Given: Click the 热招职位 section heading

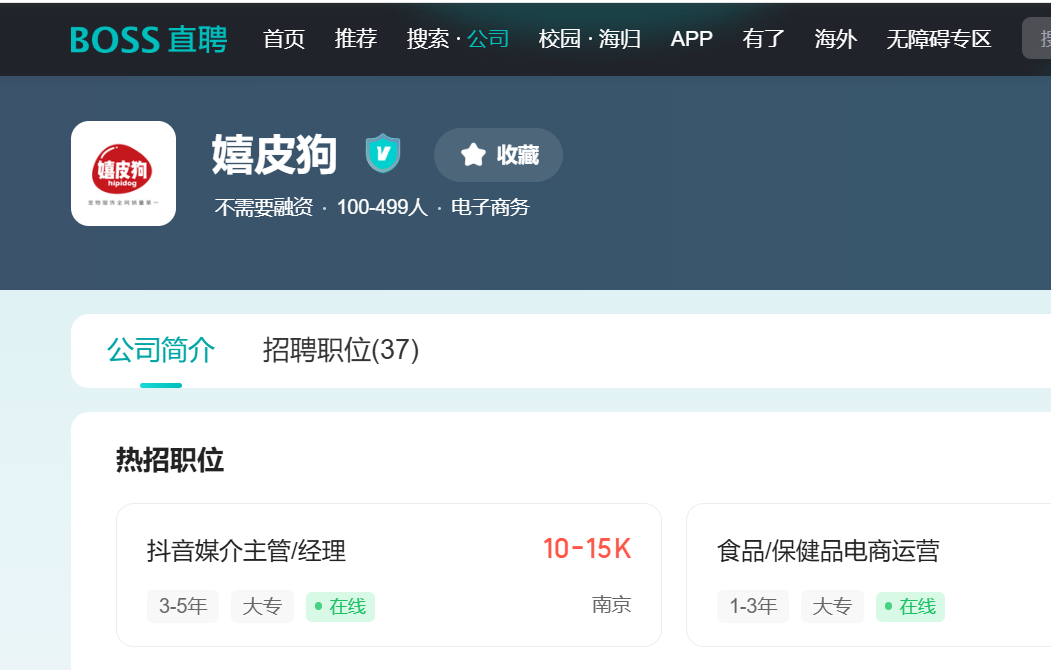Looking at the screenshot, I should coord(170,460).
